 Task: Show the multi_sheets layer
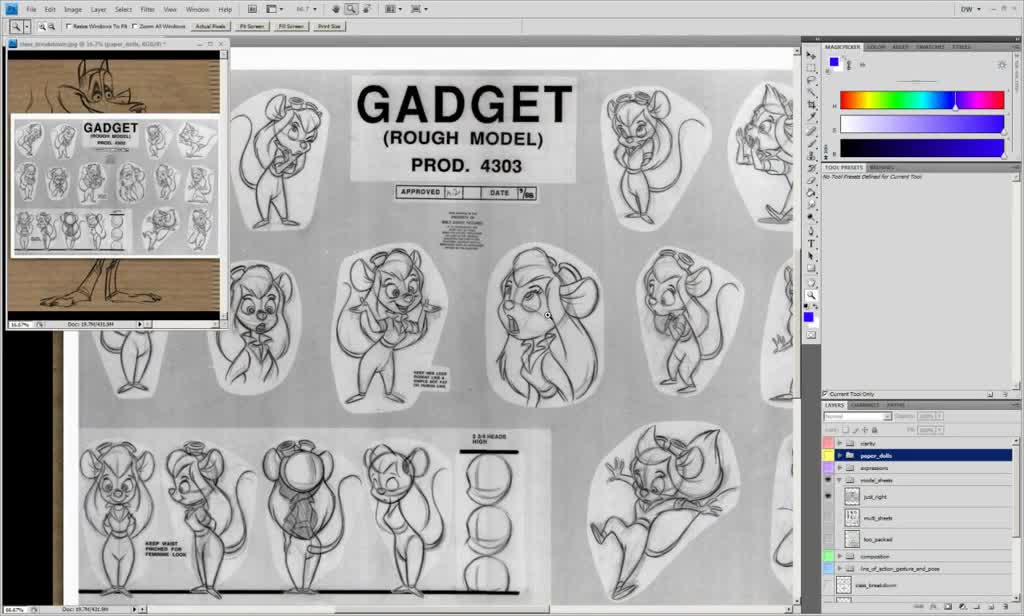click(x=828, y=518)
